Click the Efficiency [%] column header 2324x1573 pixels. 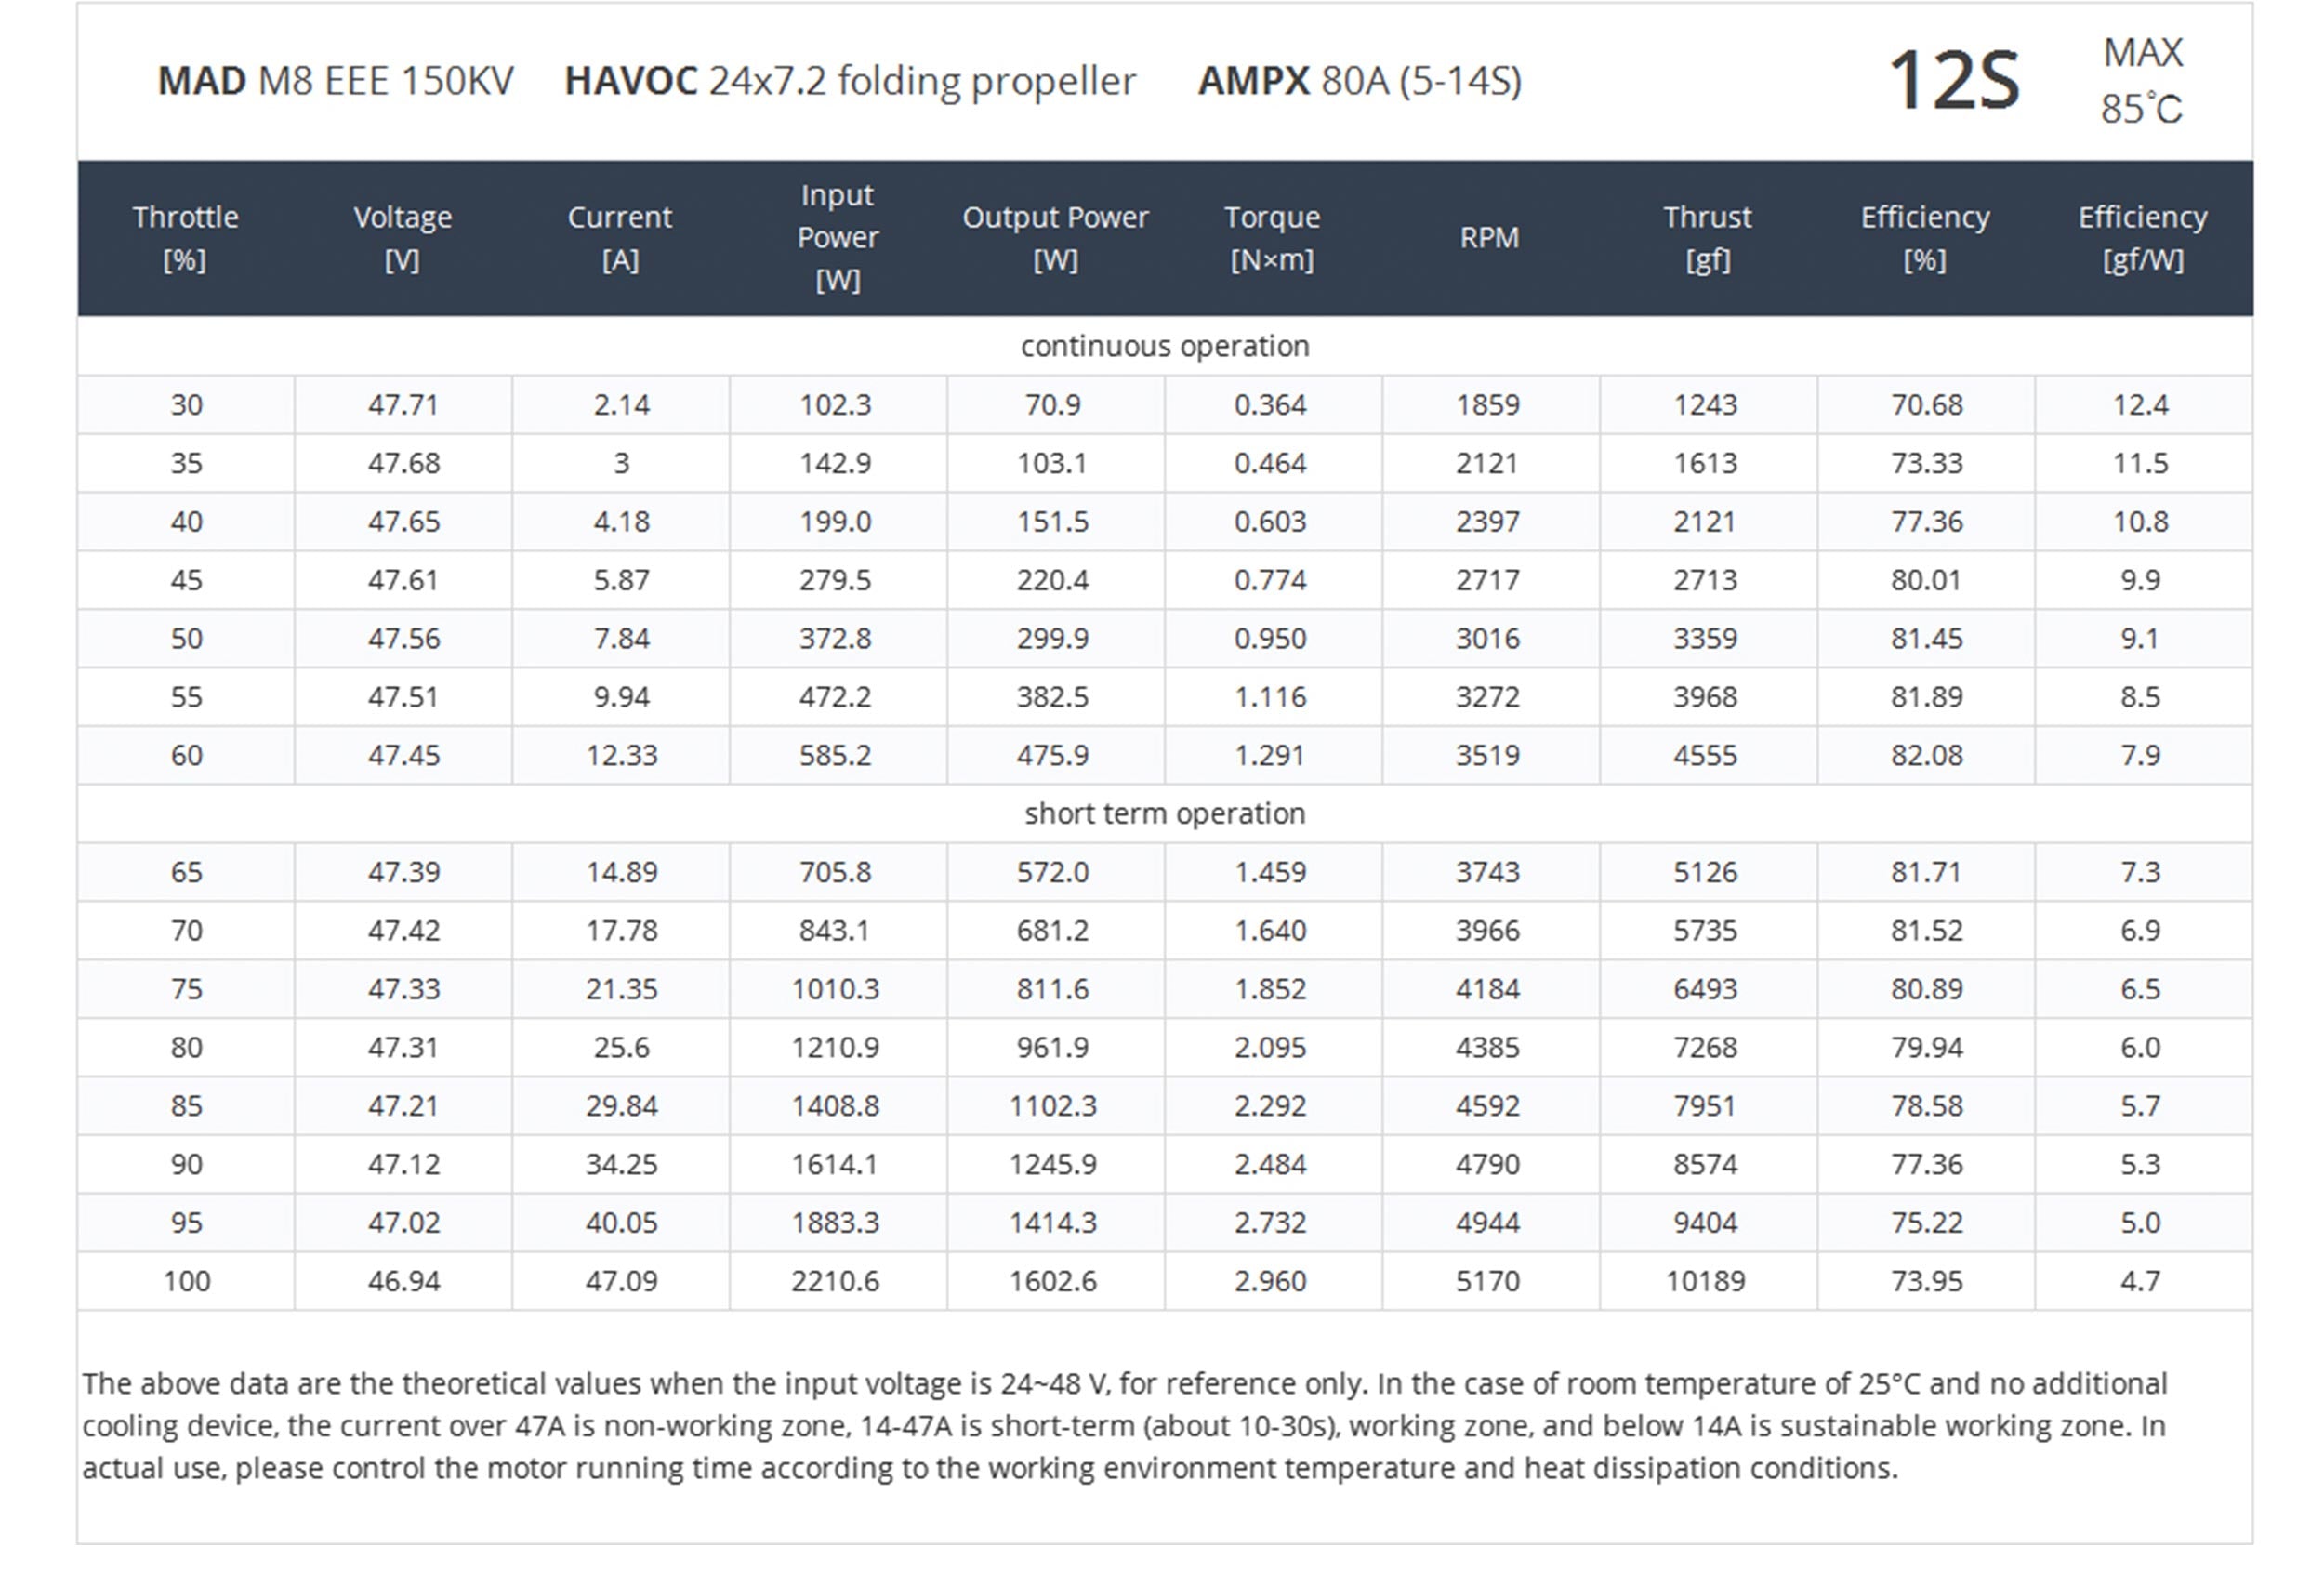click(x=1925, y=238)
